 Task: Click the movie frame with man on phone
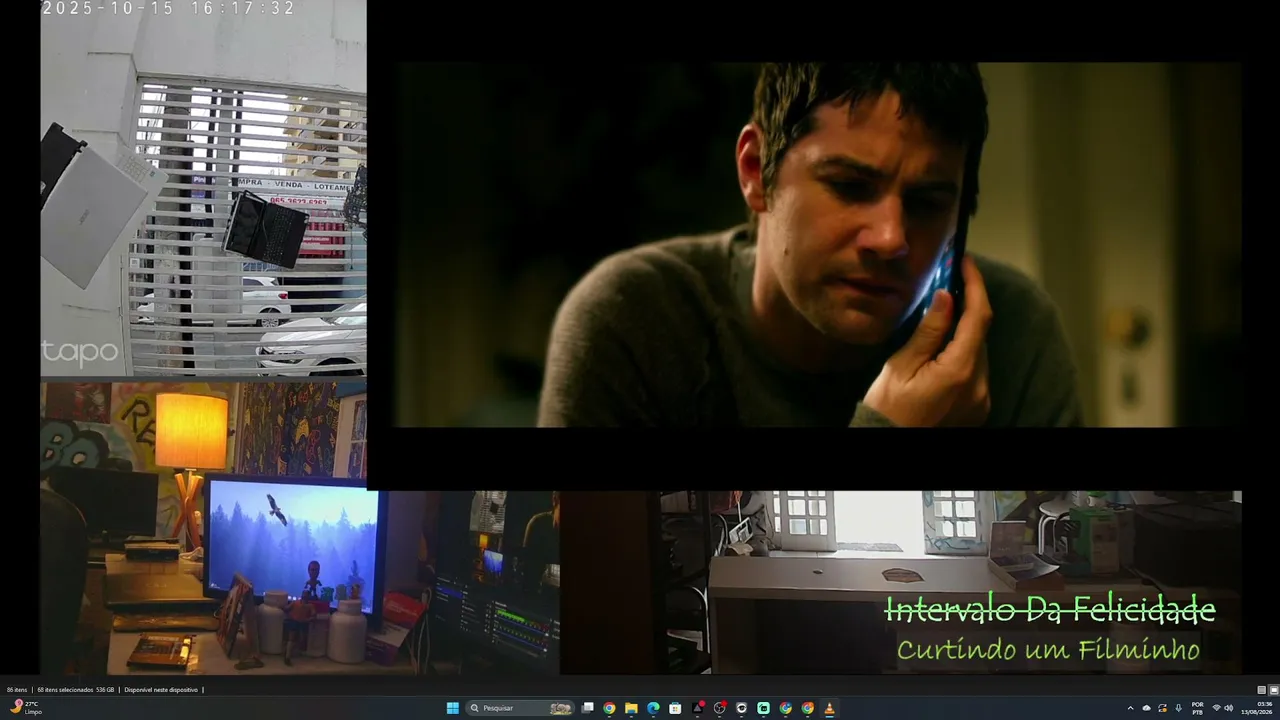click(817, 245)
